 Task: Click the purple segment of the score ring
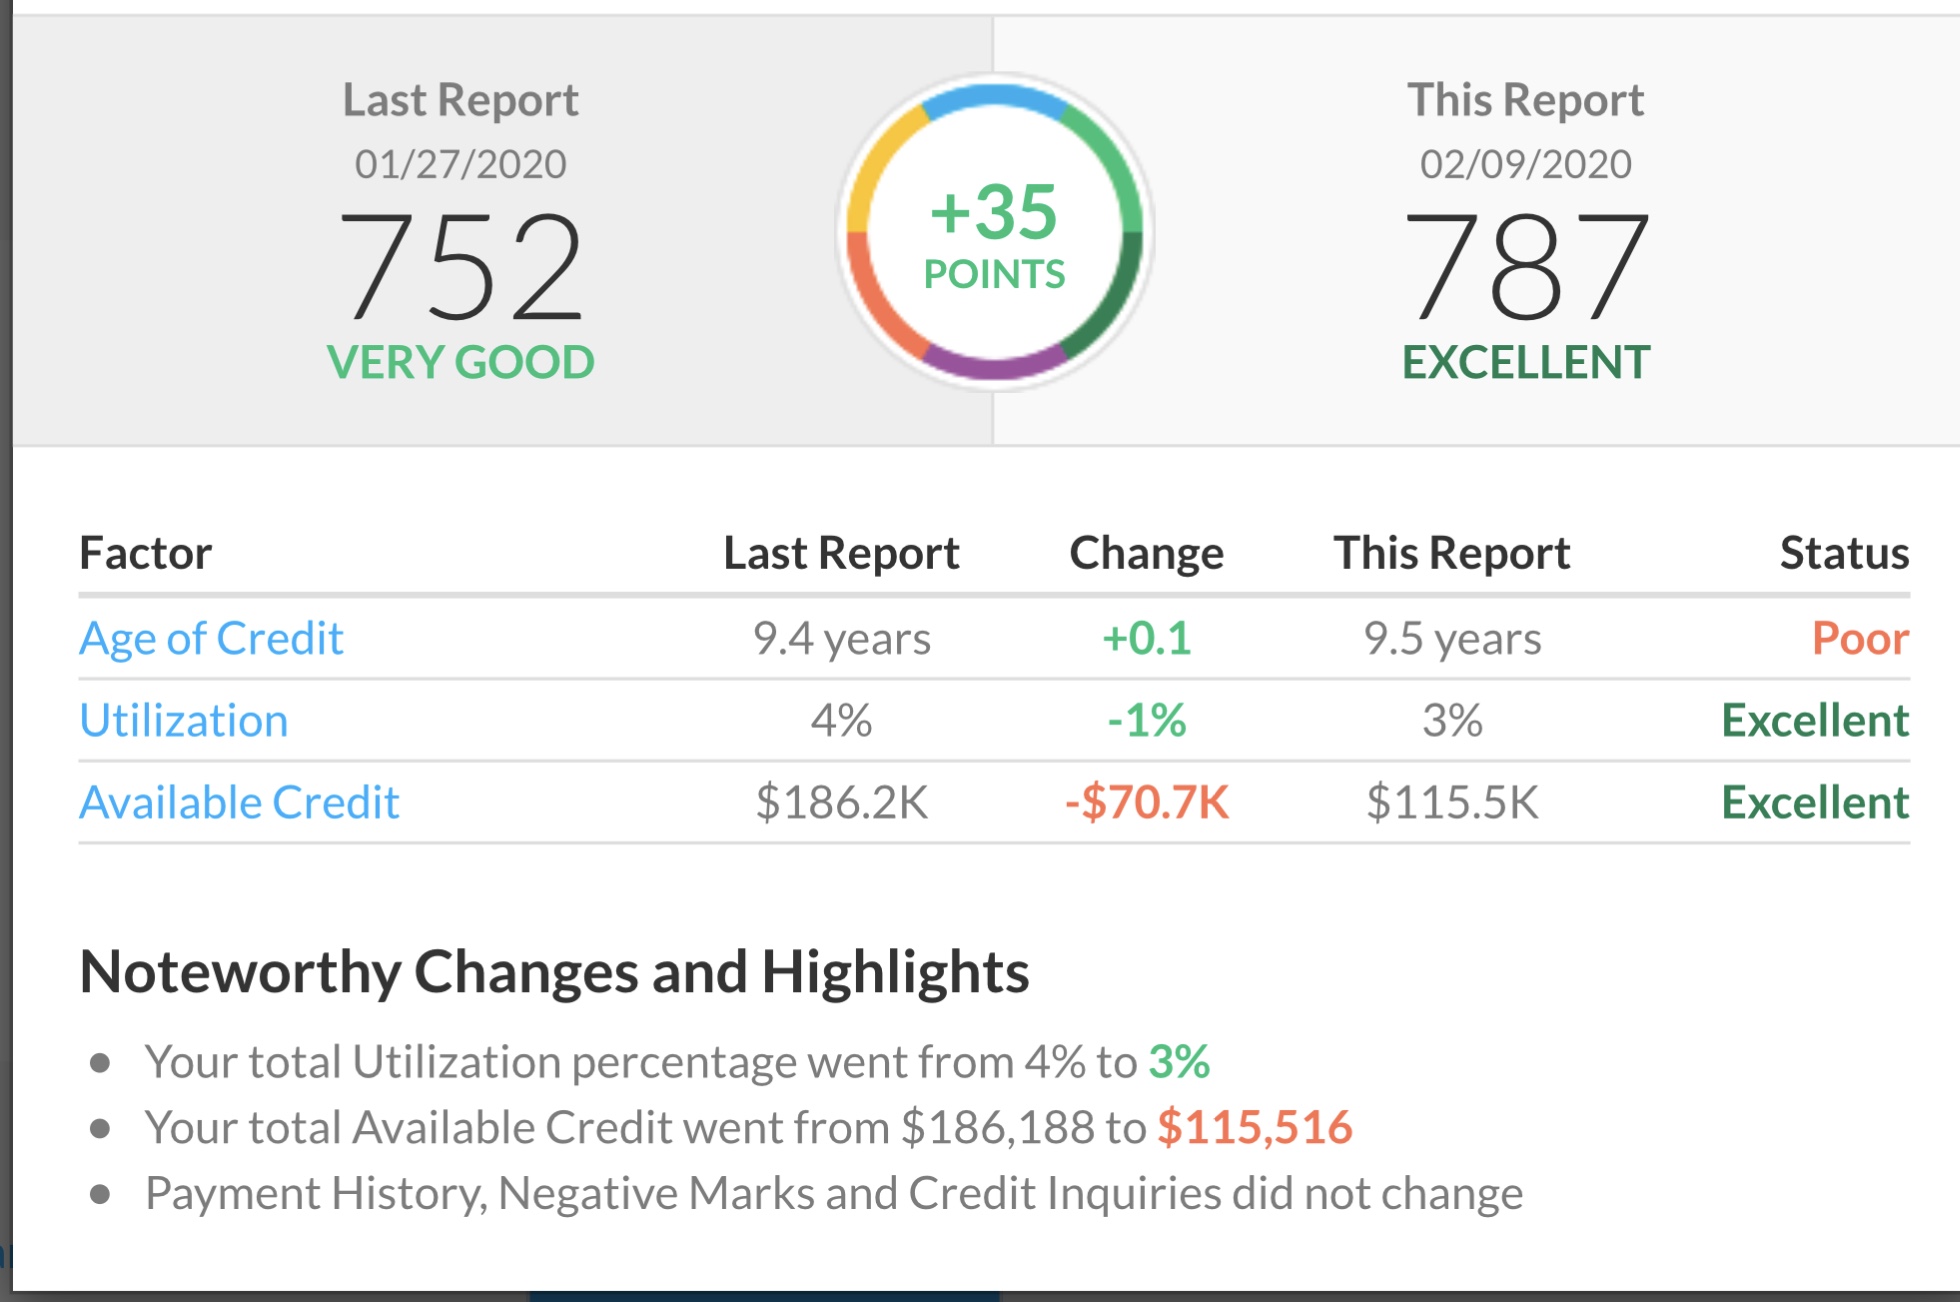pos(994,364)
